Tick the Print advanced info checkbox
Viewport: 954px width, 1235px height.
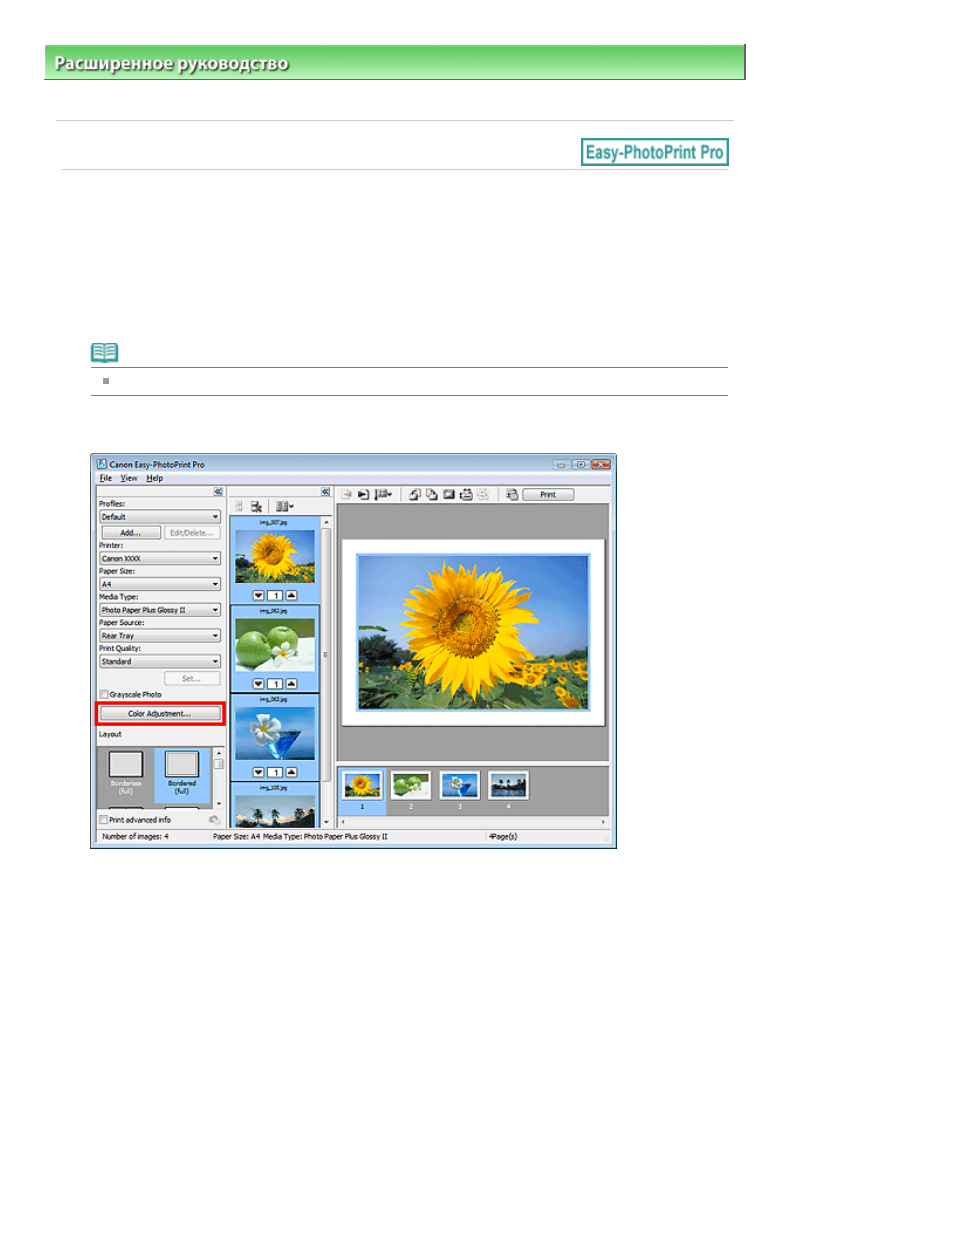click(x=104, y=820)
